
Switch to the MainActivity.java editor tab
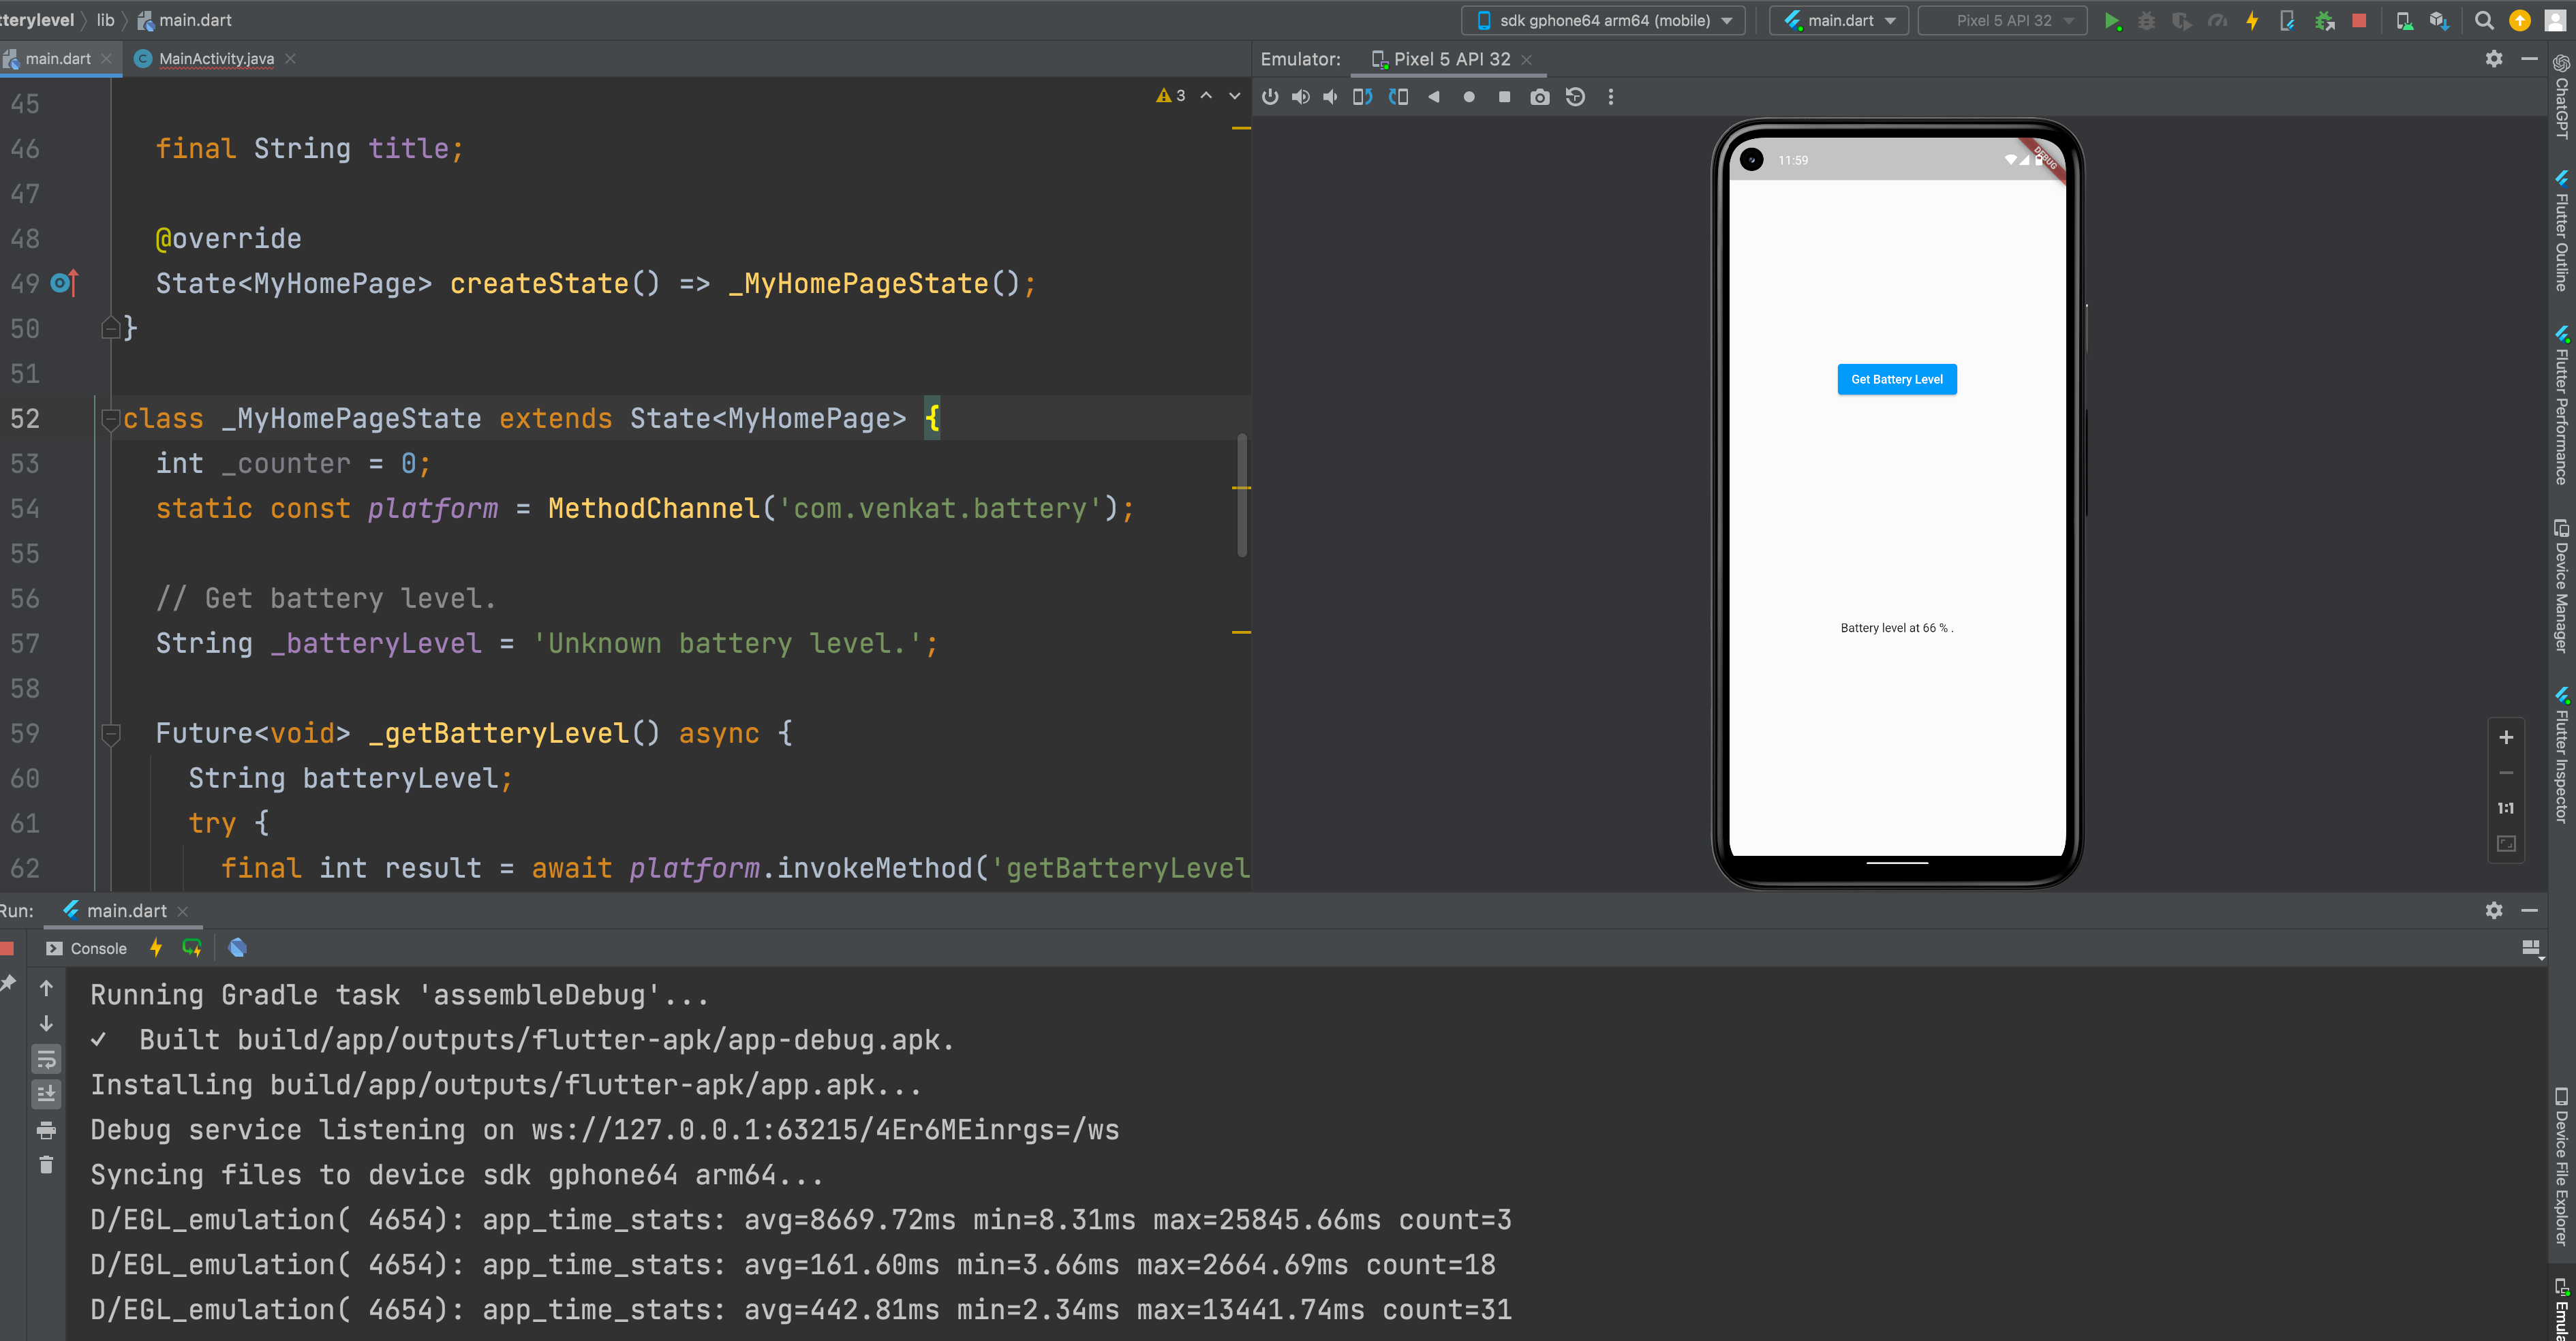pos(215,59)
